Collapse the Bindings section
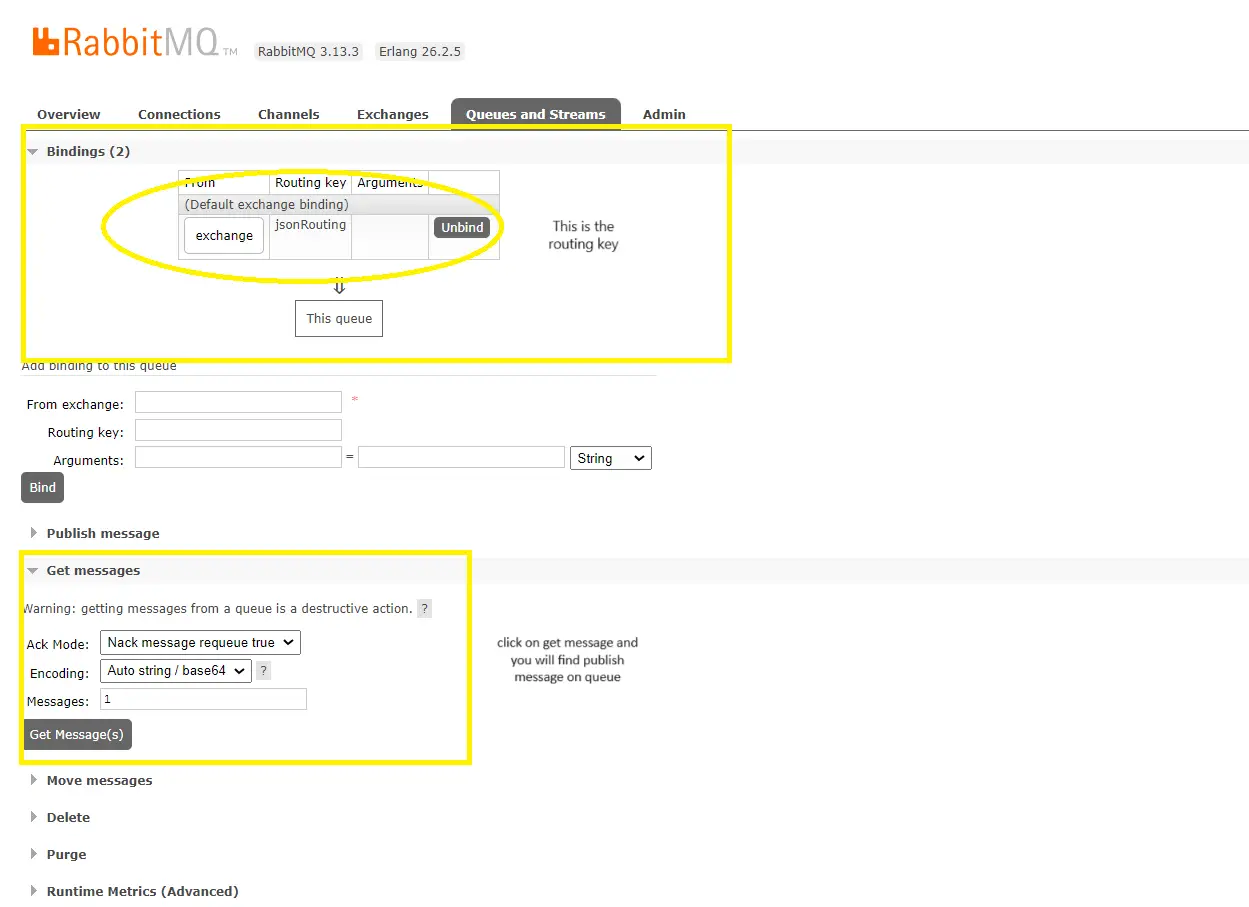This screenshot has width=1249, height=907. pyautogui.click(x=88, y=151)
